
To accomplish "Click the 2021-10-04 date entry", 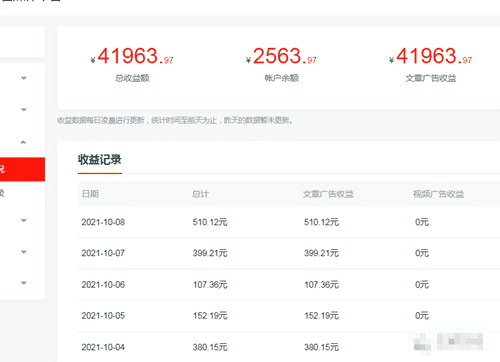I will (103, 347).
